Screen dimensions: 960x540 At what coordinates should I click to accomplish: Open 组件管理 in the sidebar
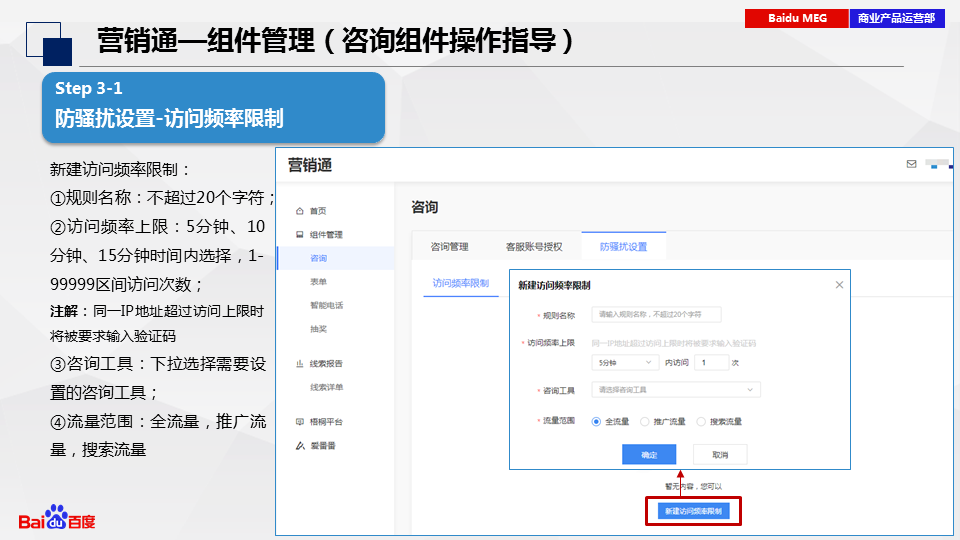[x=326, y=234]
